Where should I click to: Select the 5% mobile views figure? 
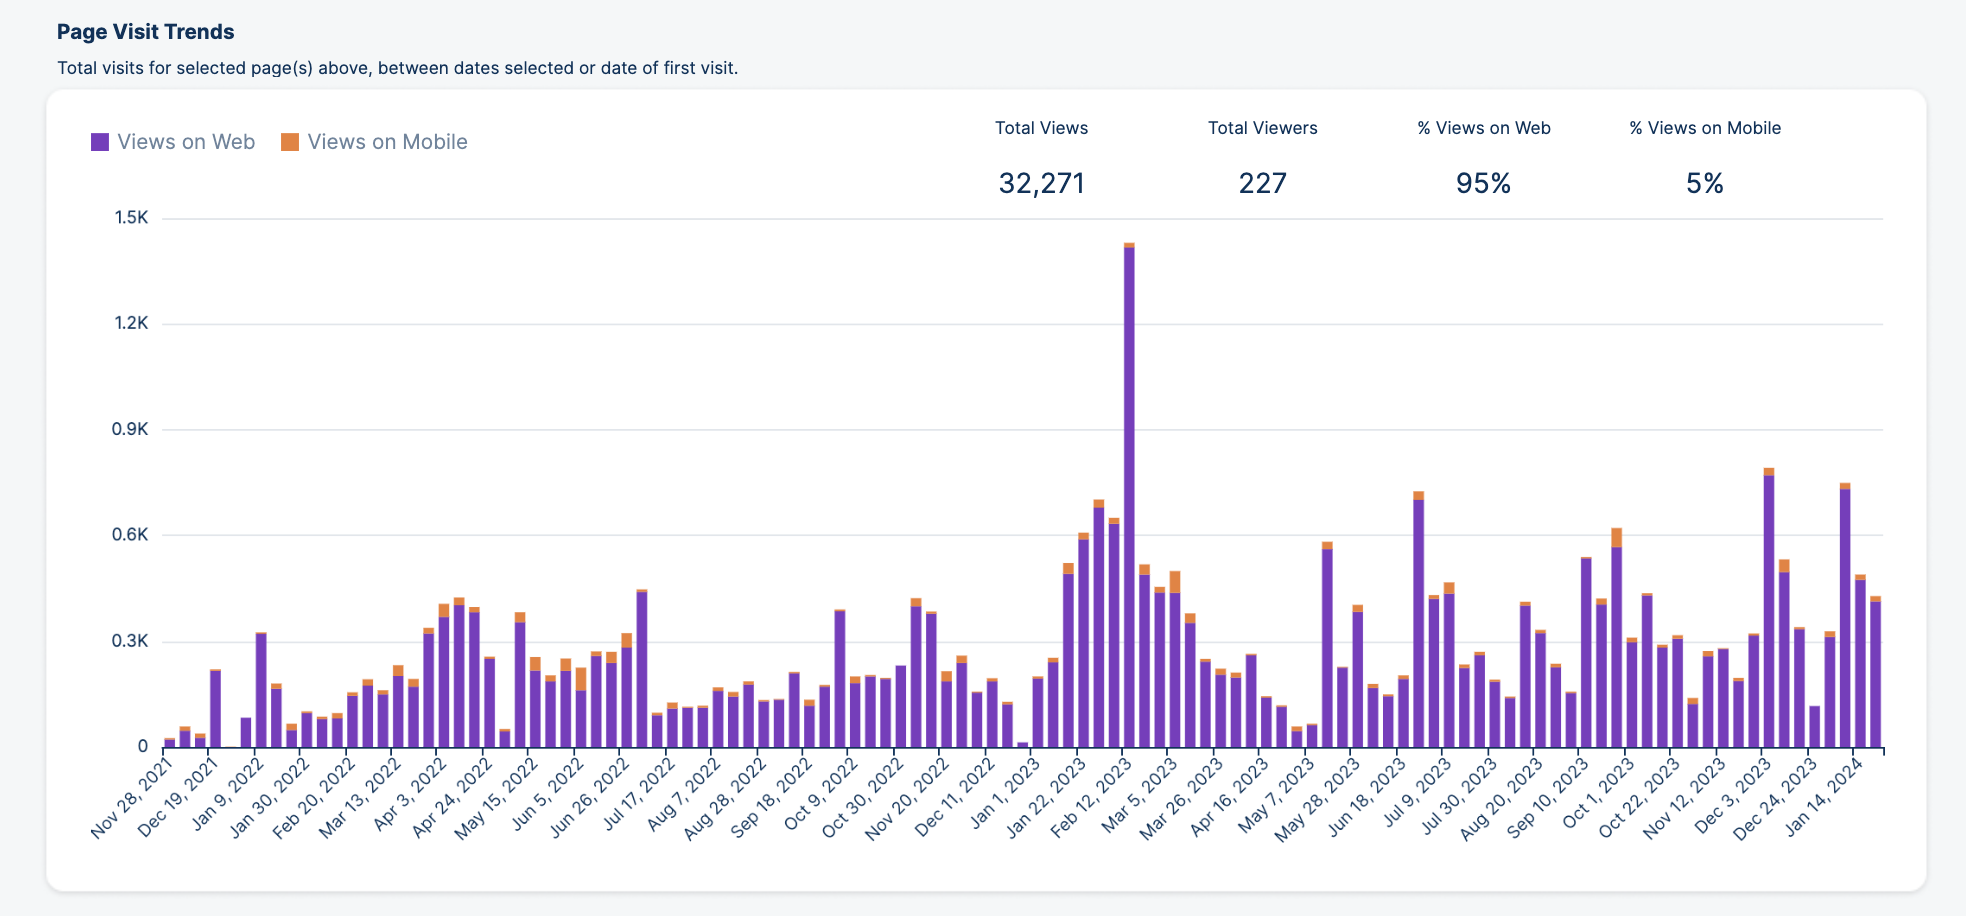(x=1705, y=183)
